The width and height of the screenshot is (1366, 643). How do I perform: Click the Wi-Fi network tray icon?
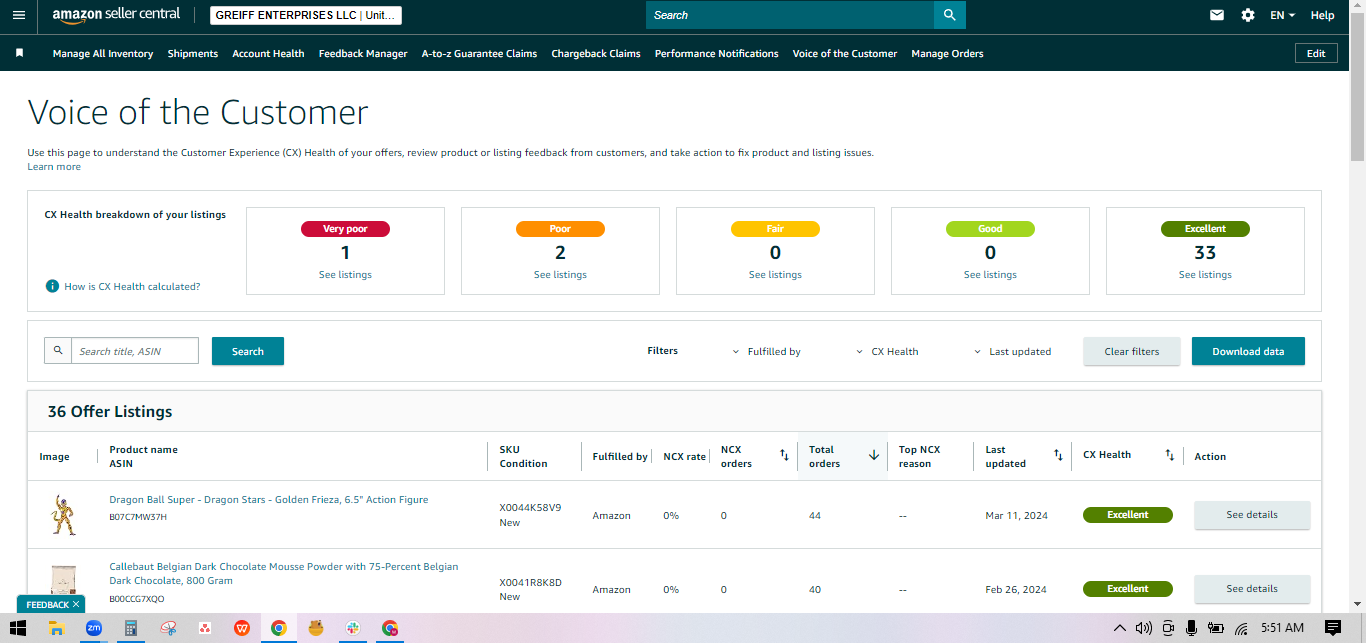point(1241,628)
